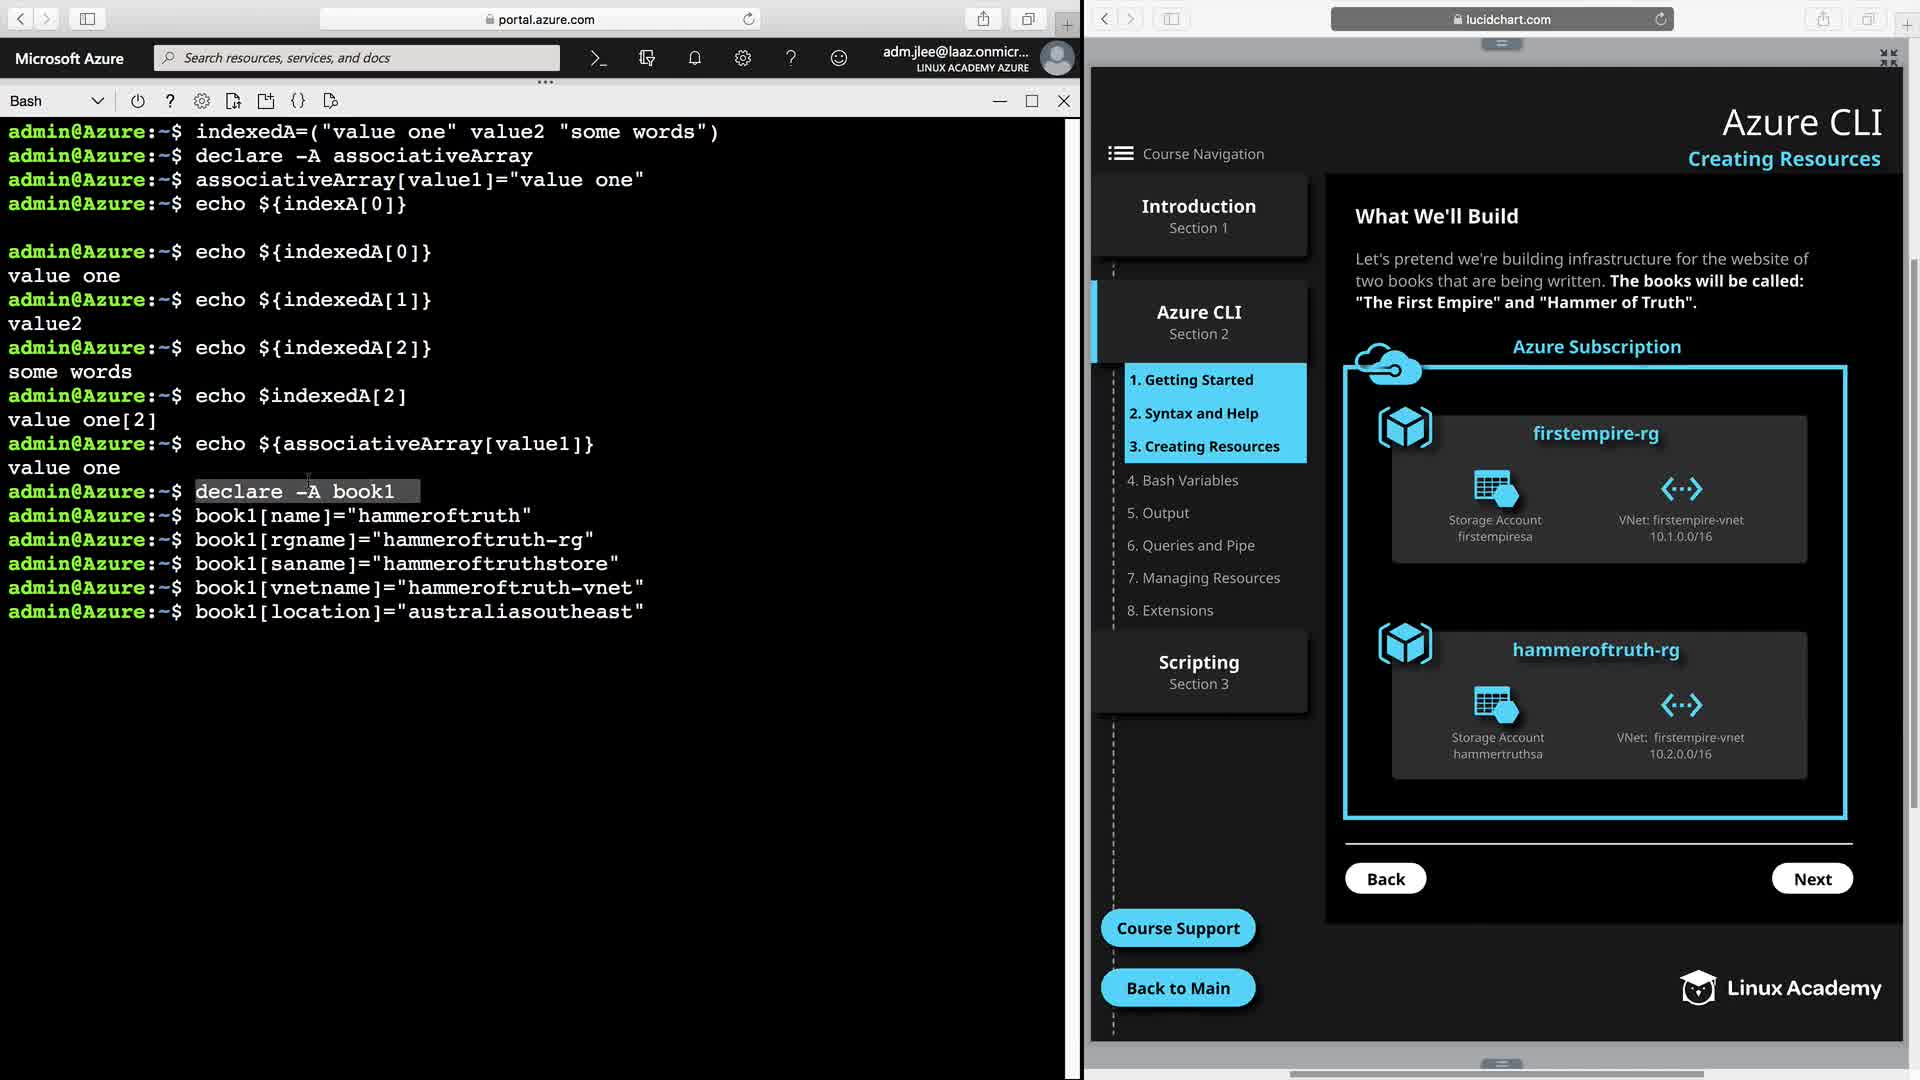This screenshot has width=1920, height=1080.
Task: Expand the Bash shell type dropdown
Action: point(56,101)
